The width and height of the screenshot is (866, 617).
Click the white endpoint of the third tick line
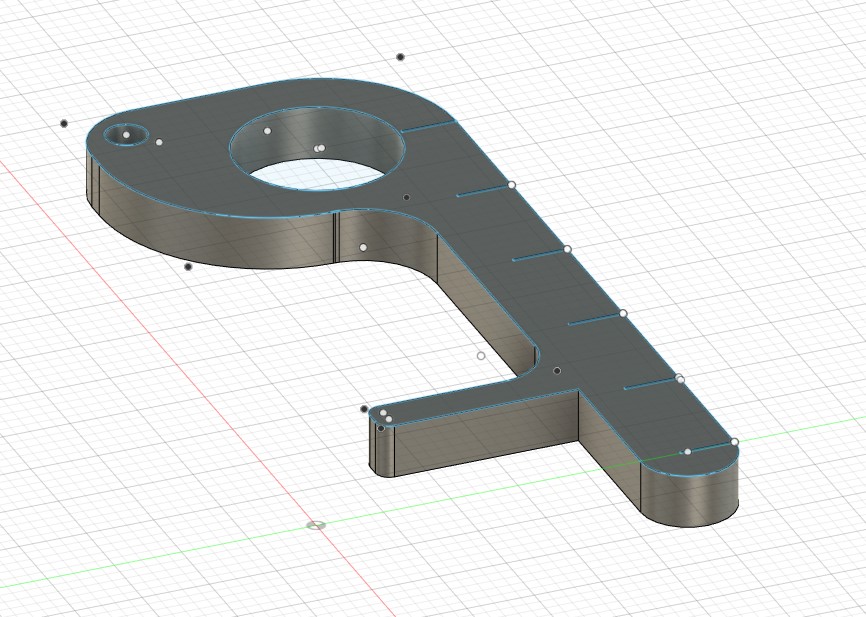(x=567, y=249)
